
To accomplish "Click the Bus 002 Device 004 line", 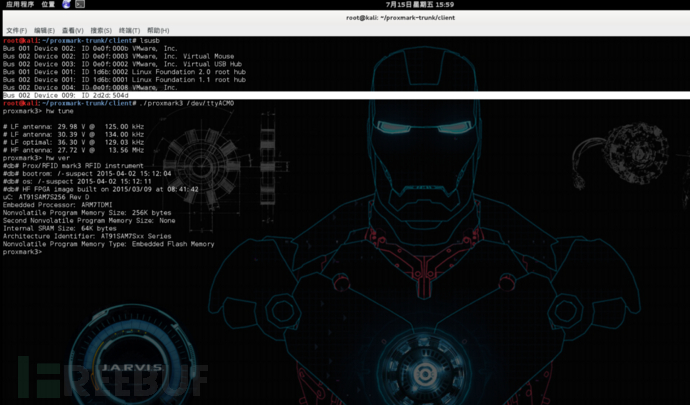I will point(90,88).
